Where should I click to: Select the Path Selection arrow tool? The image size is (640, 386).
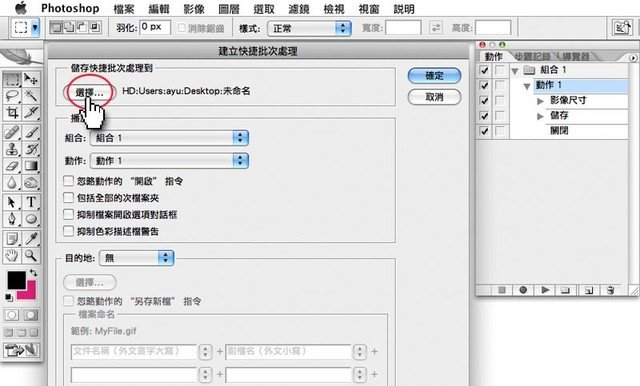(x=12, y=202)
